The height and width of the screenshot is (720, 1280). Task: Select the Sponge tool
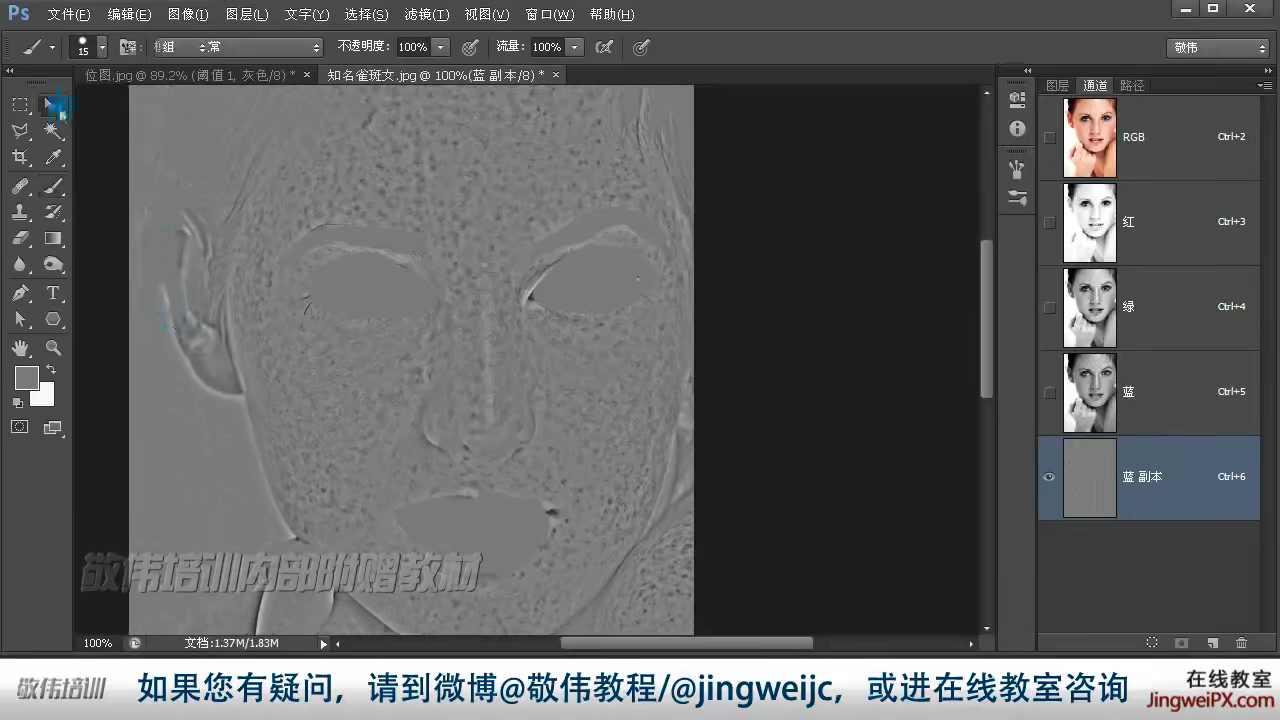pos(53,265)
